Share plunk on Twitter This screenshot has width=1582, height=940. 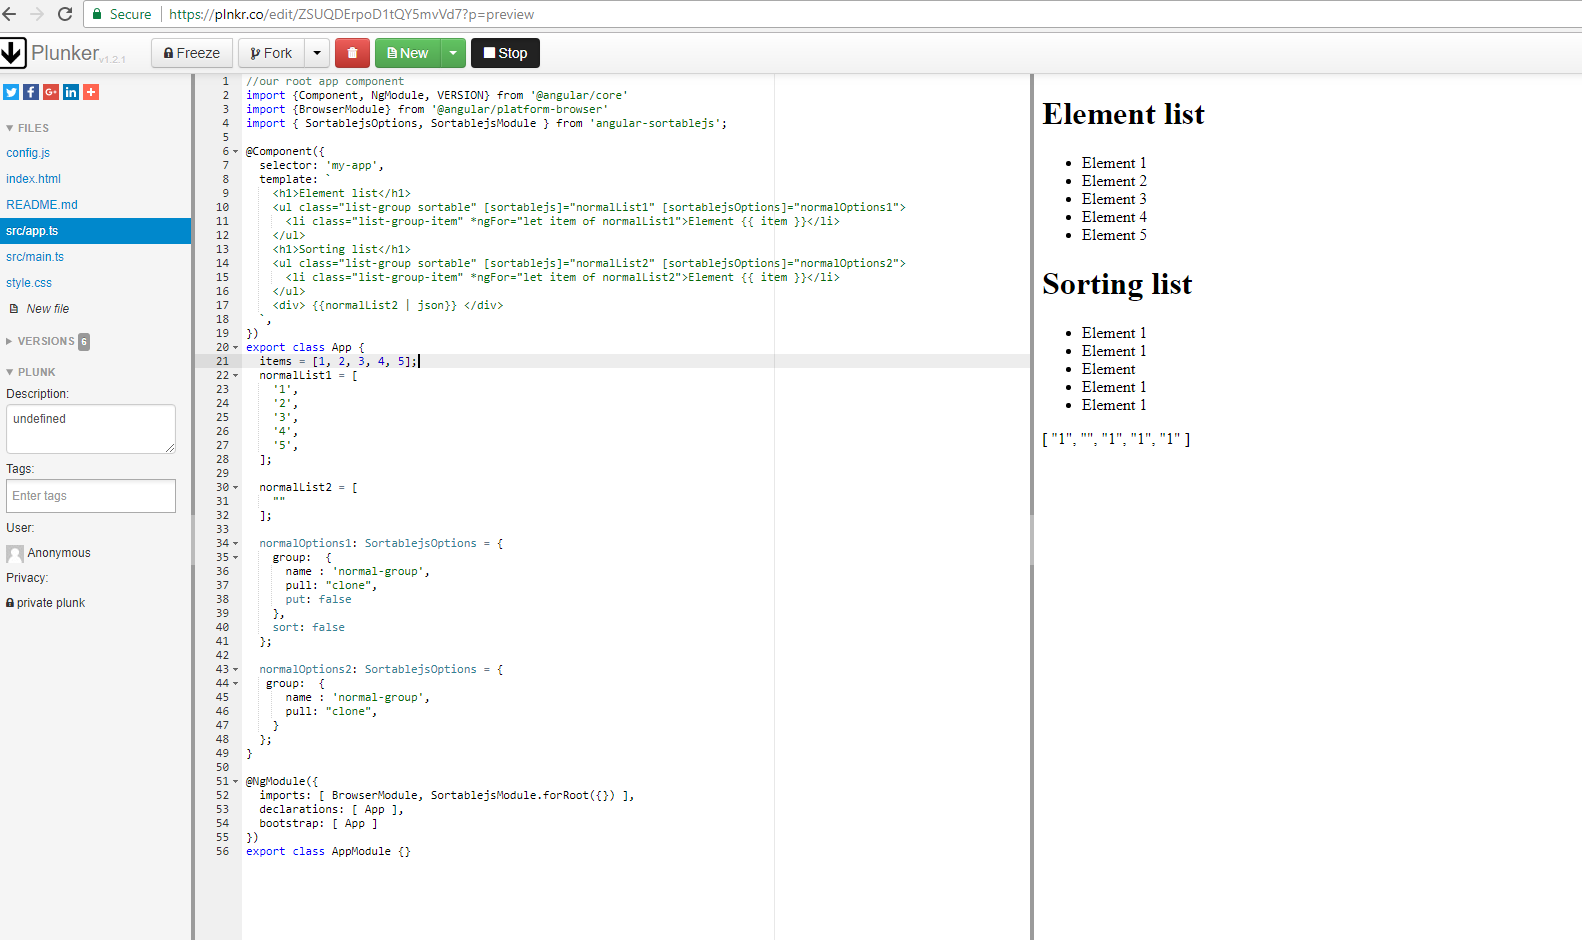(11, 92)
